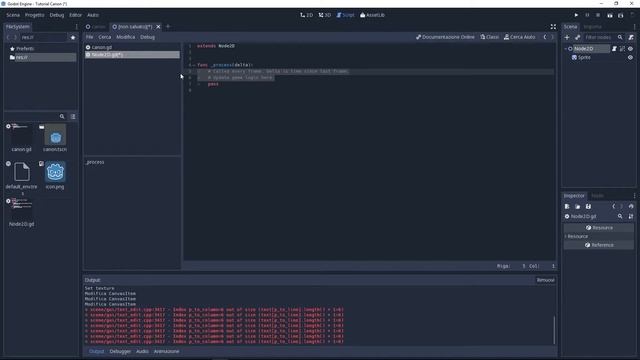Add a new node with the plus icon
Image resolution: width=640 pixels, height=360 pixels.
click(x=567, y=37)
